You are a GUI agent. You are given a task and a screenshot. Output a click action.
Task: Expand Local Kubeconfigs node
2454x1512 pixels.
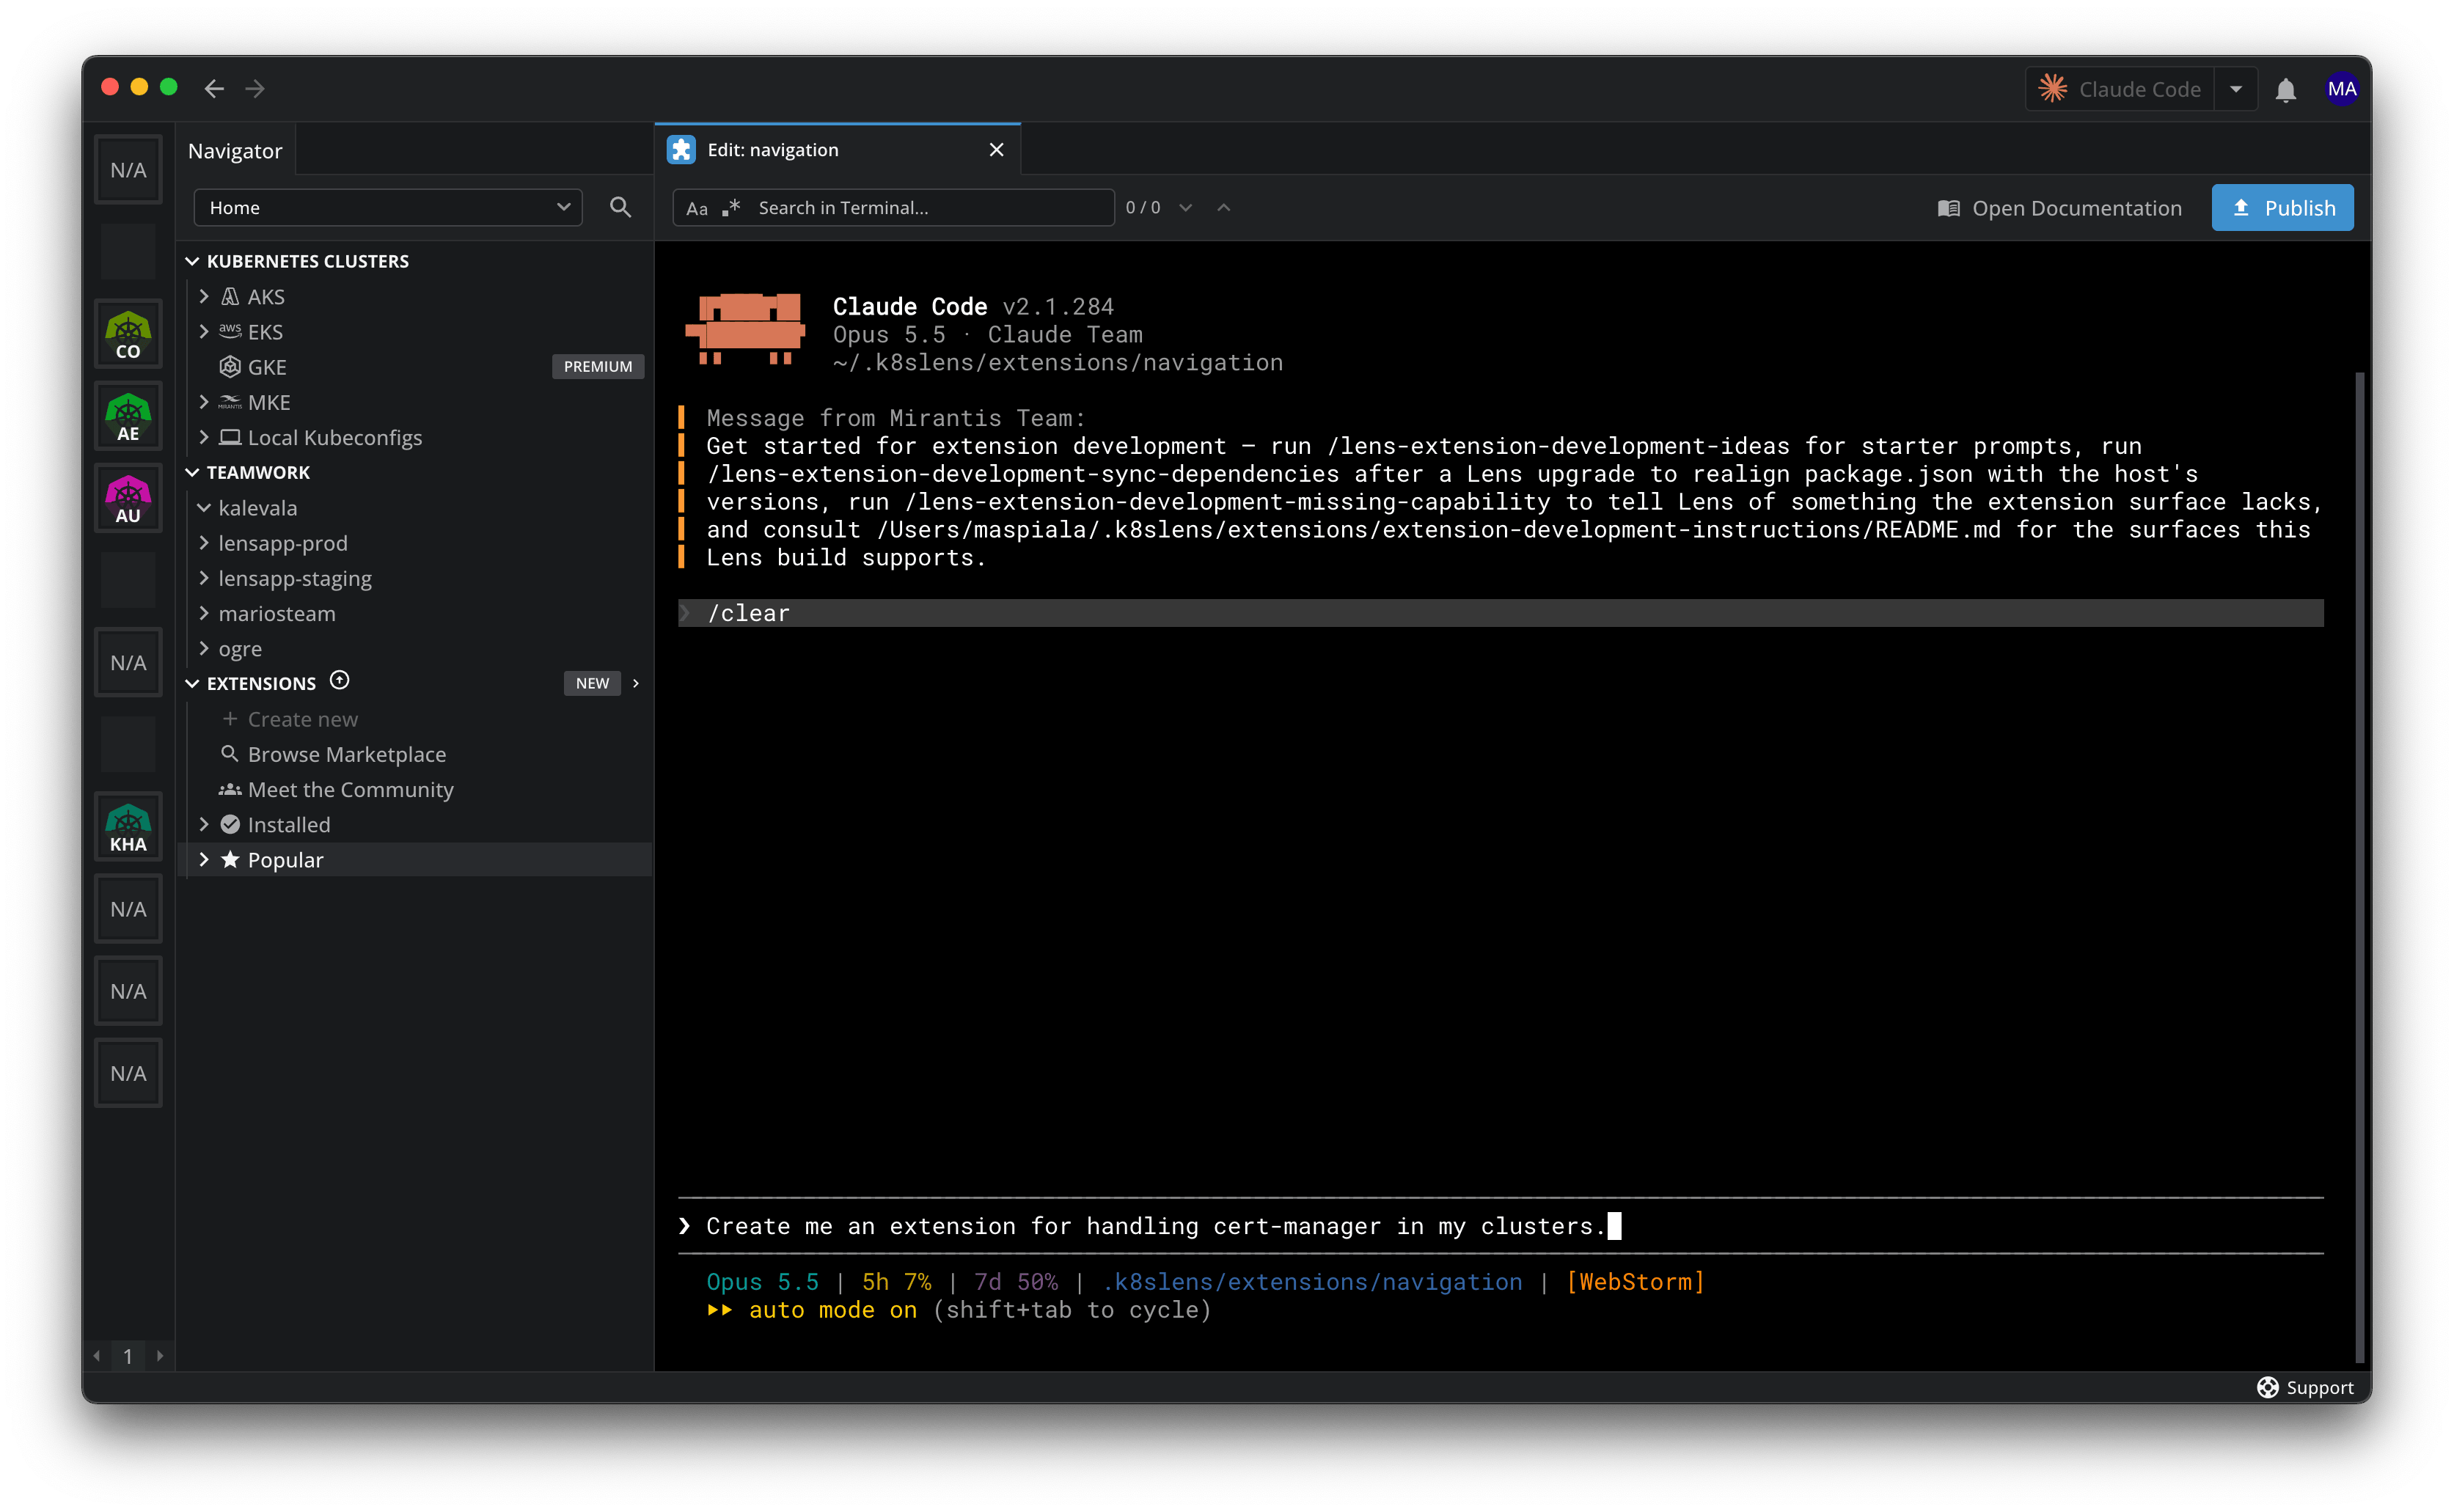(204, 437)
